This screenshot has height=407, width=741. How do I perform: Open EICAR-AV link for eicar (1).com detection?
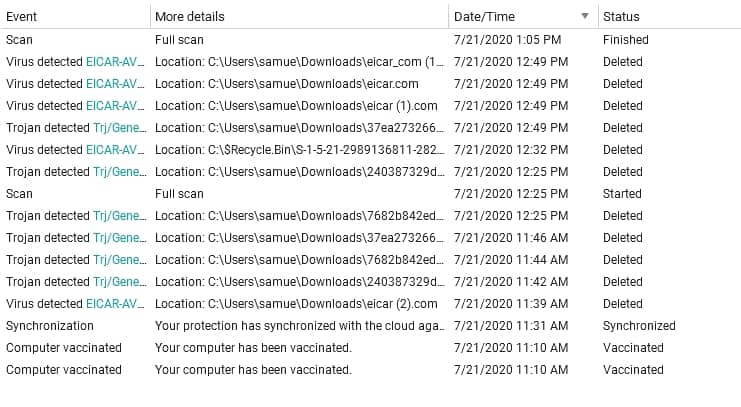tap(115, 106)
